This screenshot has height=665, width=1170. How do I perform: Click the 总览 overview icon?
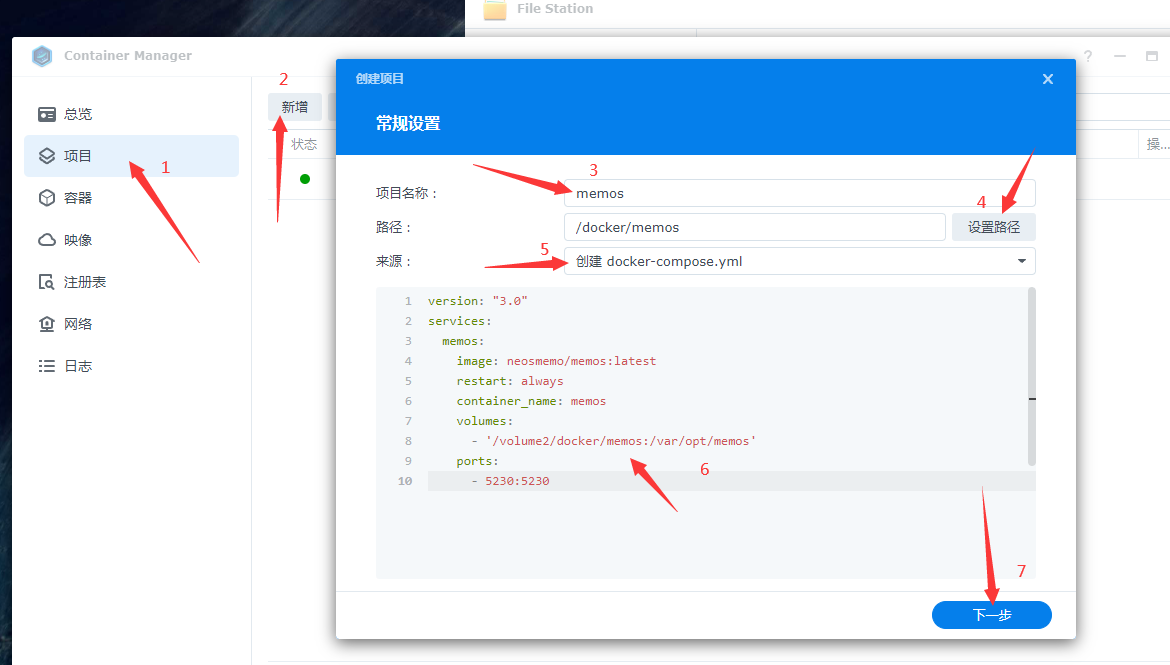pos(47,114)
